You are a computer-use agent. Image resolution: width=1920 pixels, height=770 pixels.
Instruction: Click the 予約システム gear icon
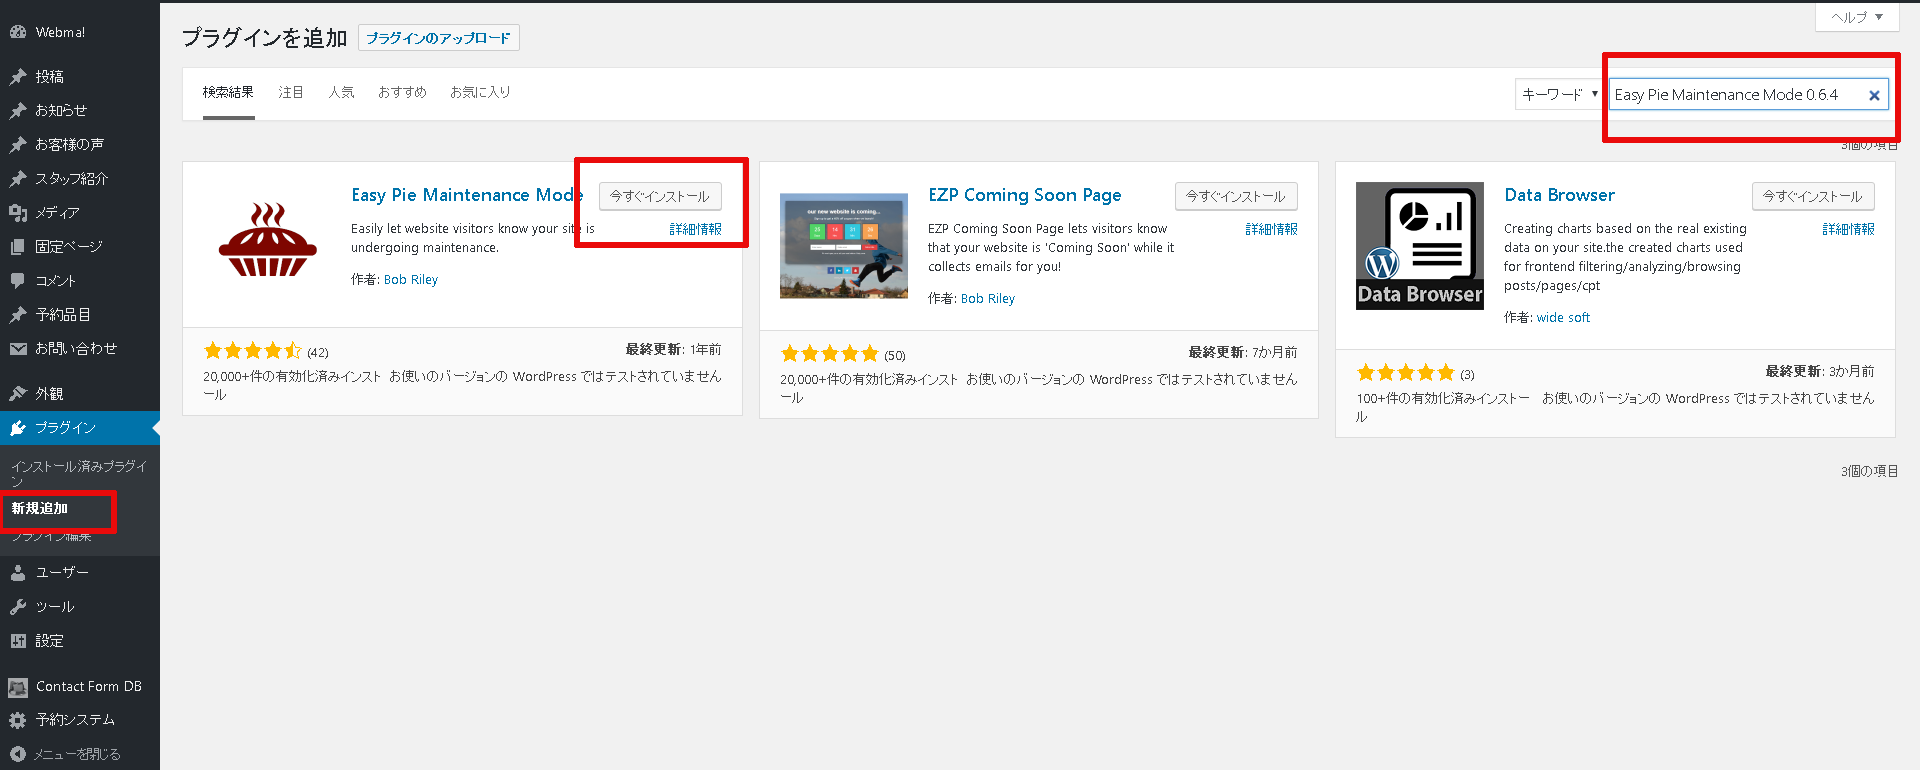coord(17,720)
